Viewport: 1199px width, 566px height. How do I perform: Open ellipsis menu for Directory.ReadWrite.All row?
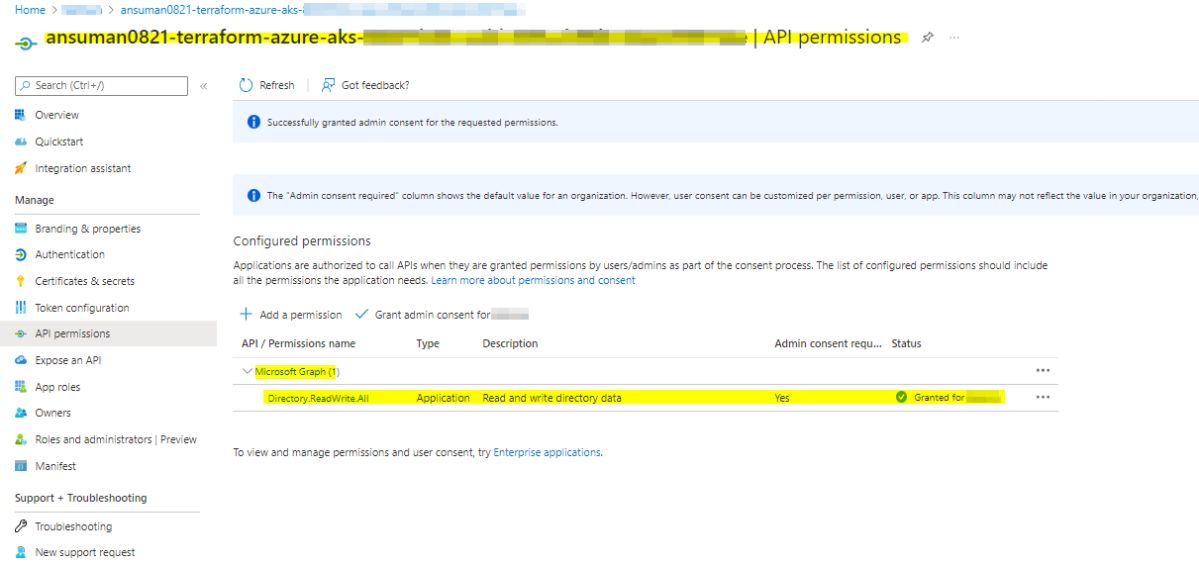pos(1042,398)
